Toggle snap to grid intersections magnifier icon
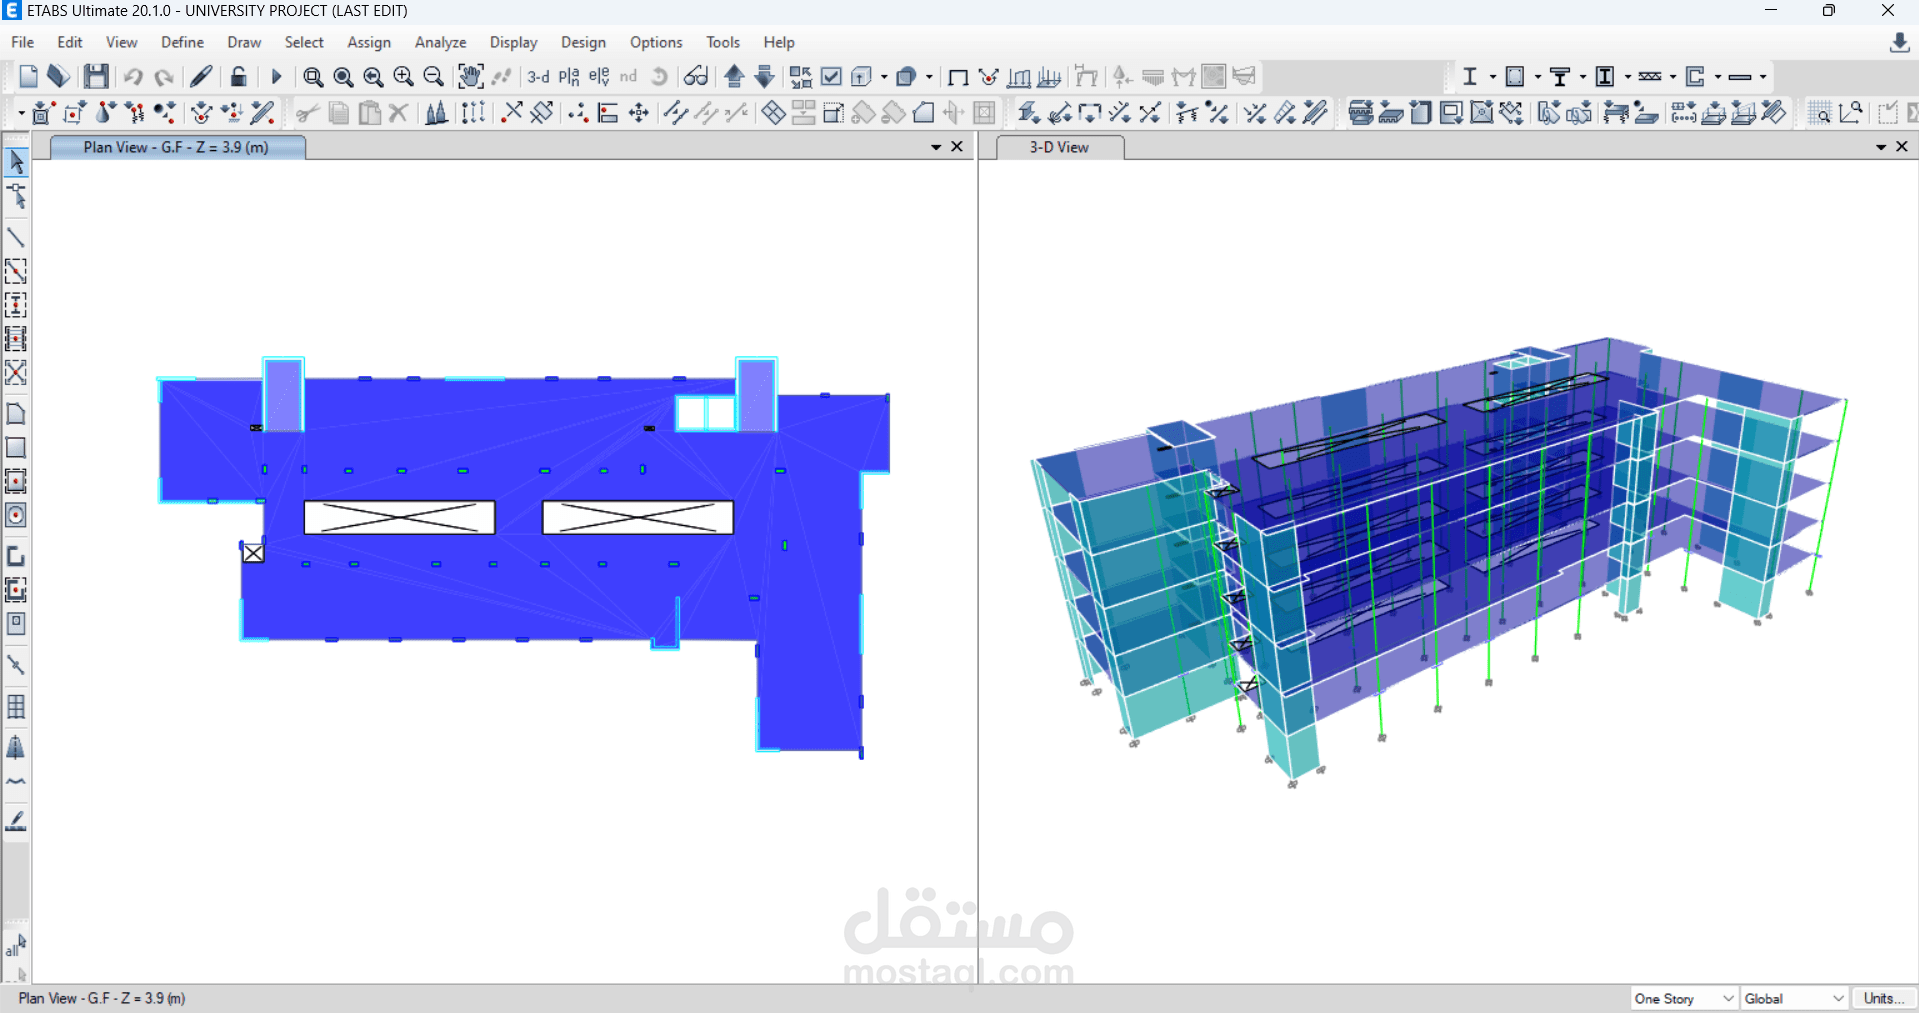Screen dimensions: 1919x1013 coord(1820,113)
